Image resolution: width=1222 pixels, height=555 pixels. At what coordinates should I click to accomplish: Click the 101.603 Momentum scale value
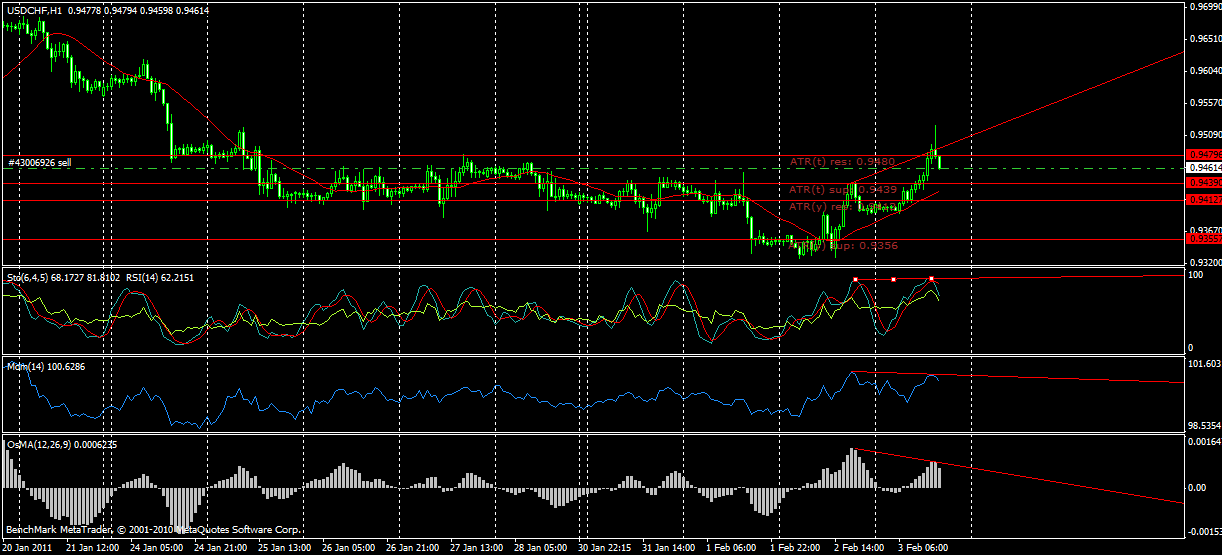tap(1205, 364)
